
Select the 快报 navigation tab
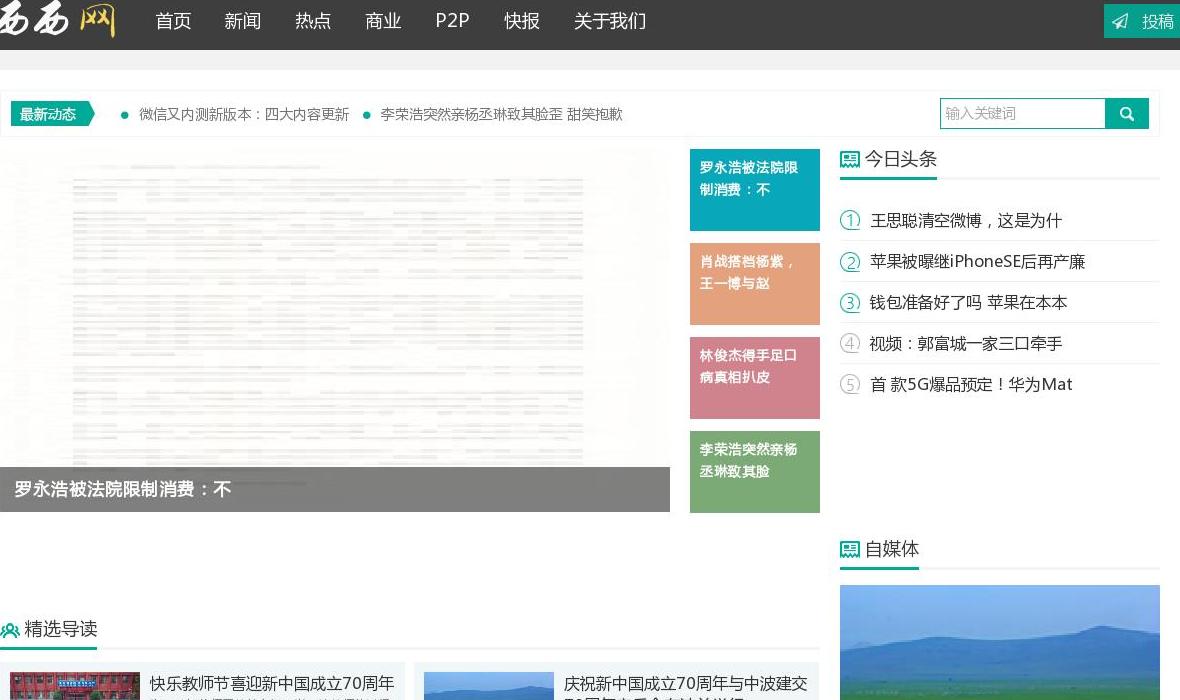[x=522, y=21]
